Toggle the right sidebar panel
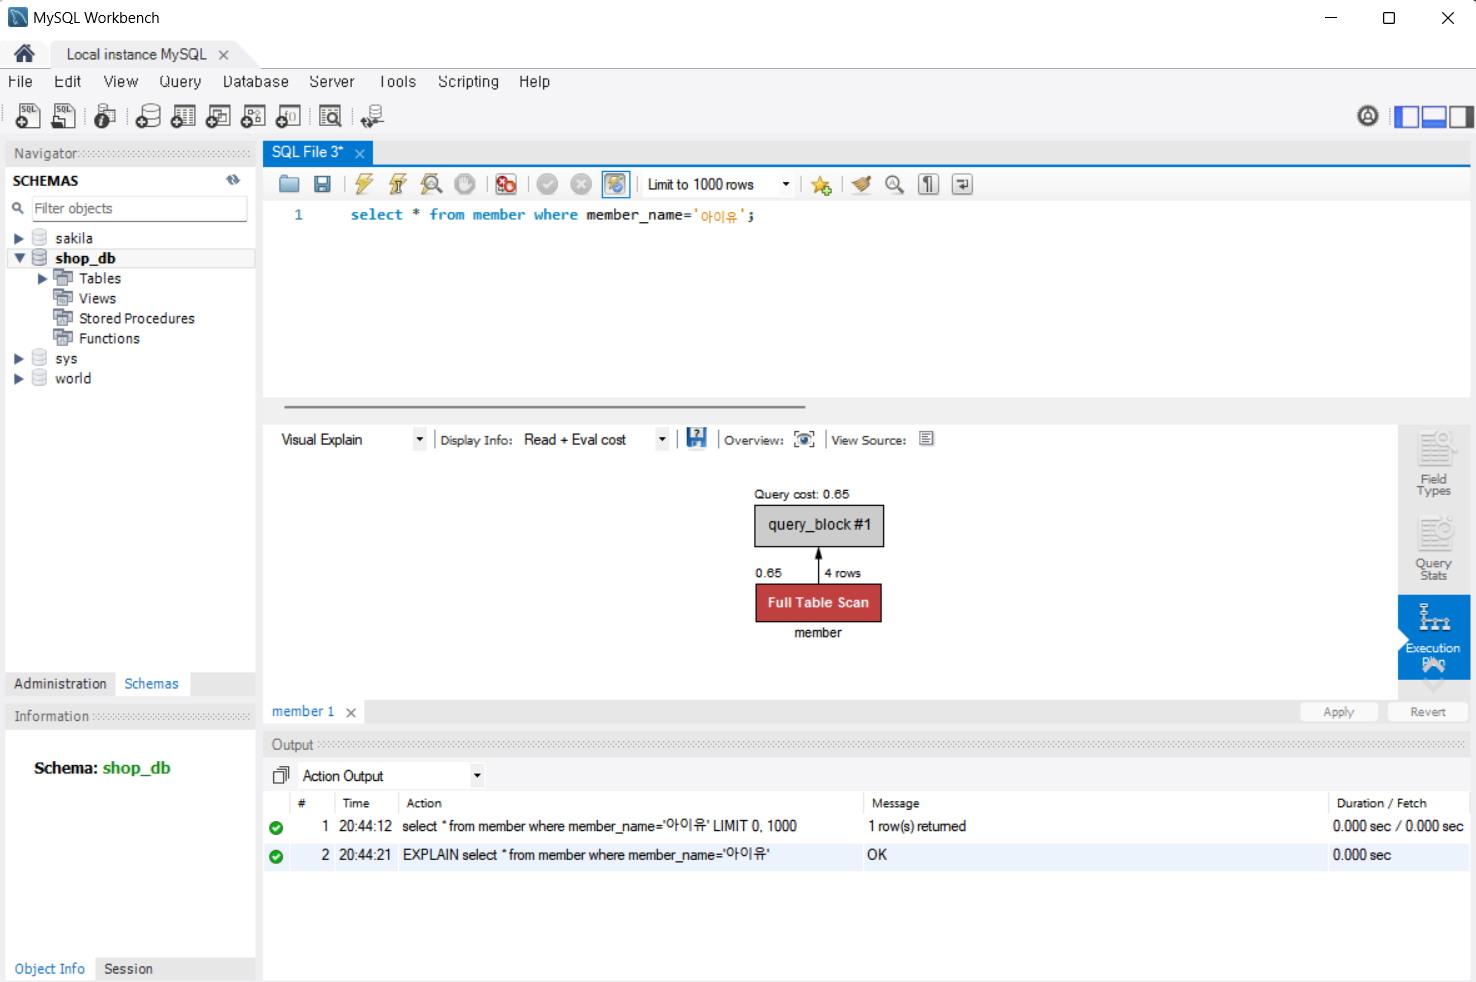The height and width of the screenshot is (982, 1476). (x=1461, y=116)
